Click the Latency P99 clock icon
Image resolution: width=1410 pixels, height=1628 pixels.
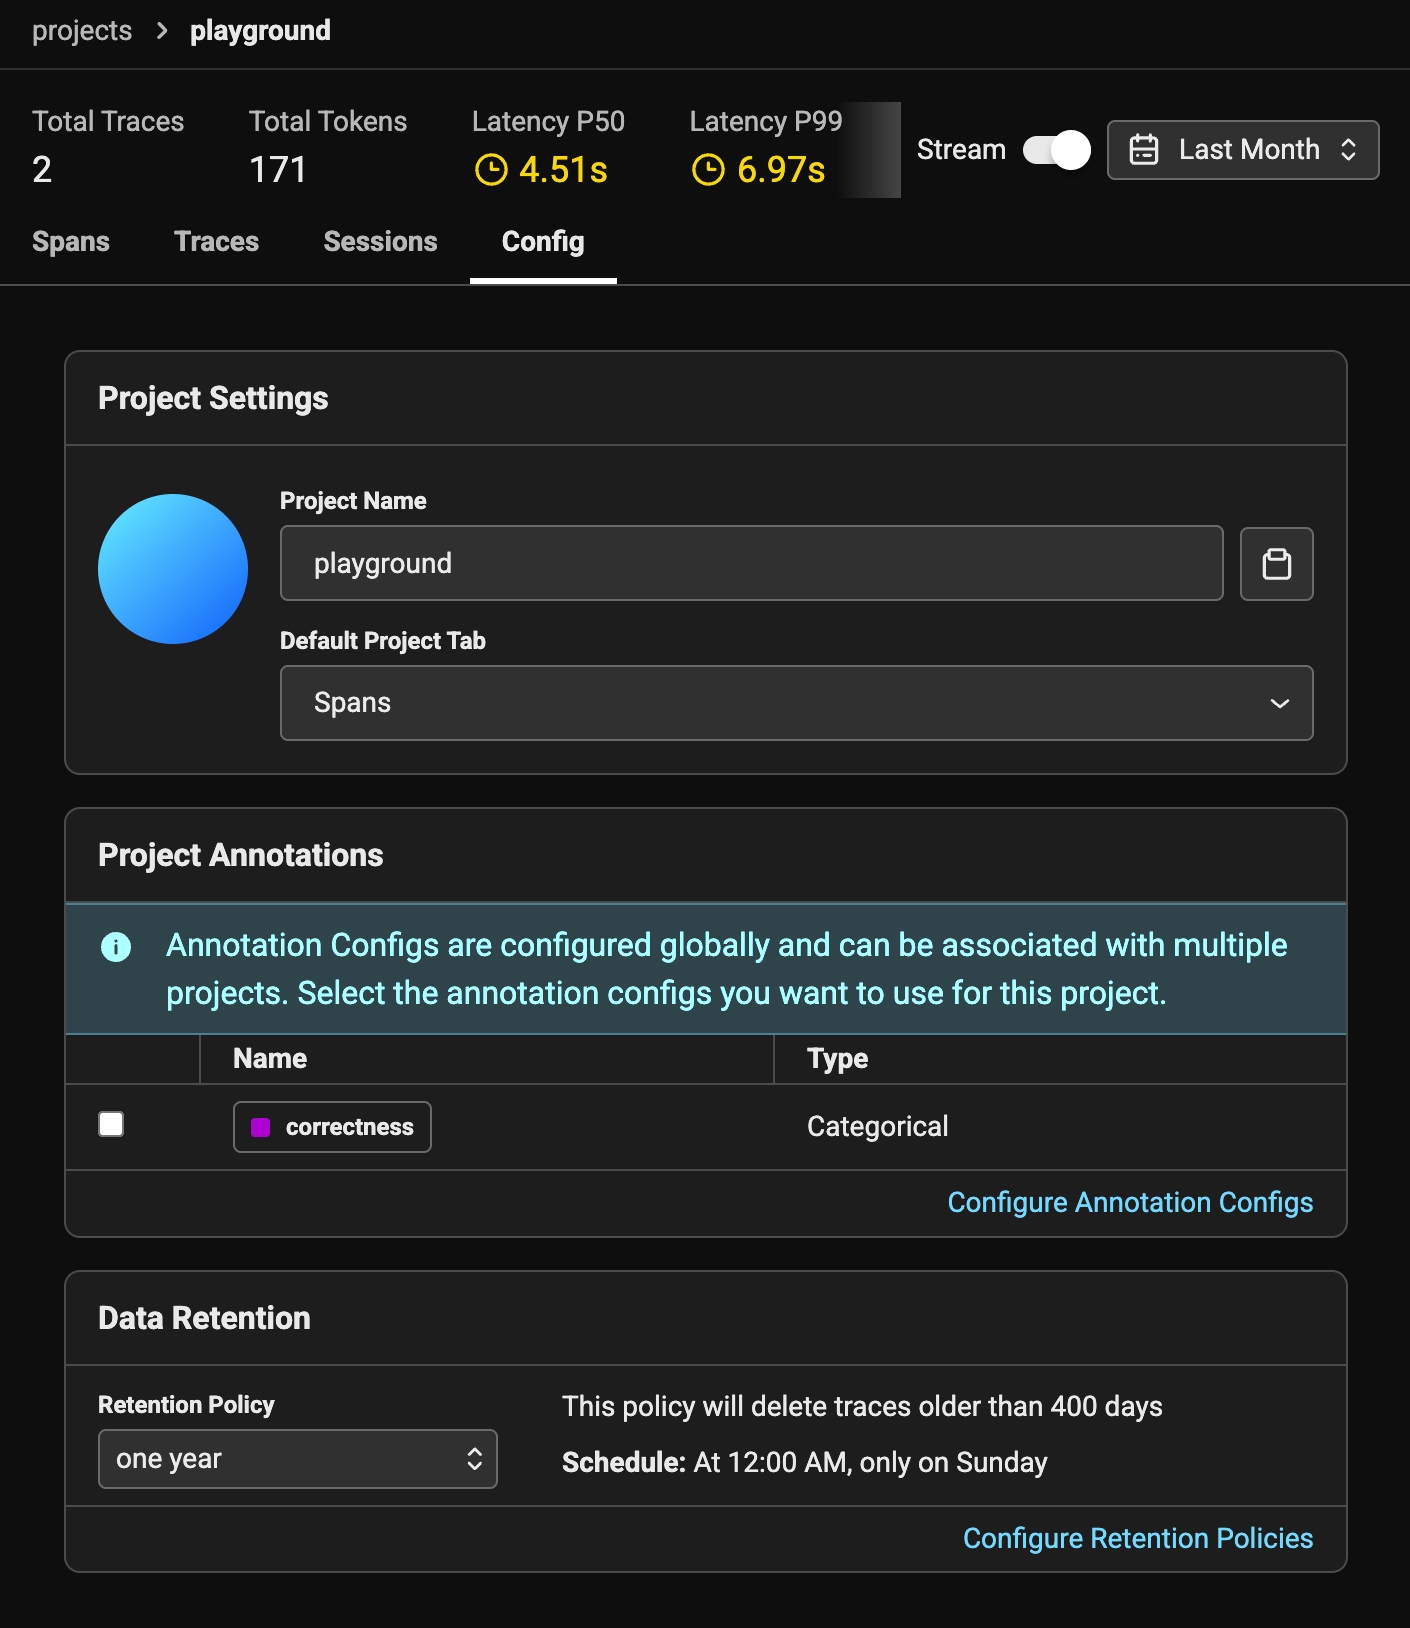click(708, 170)
